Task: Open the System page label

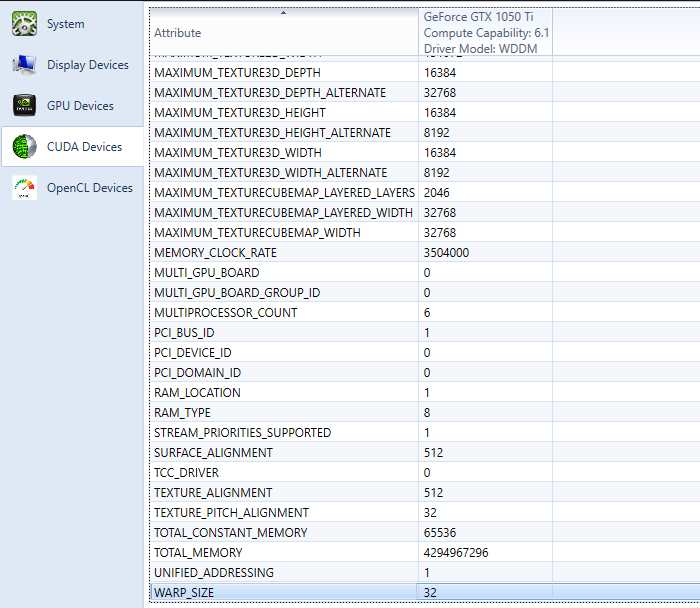Action: point(66,24)
